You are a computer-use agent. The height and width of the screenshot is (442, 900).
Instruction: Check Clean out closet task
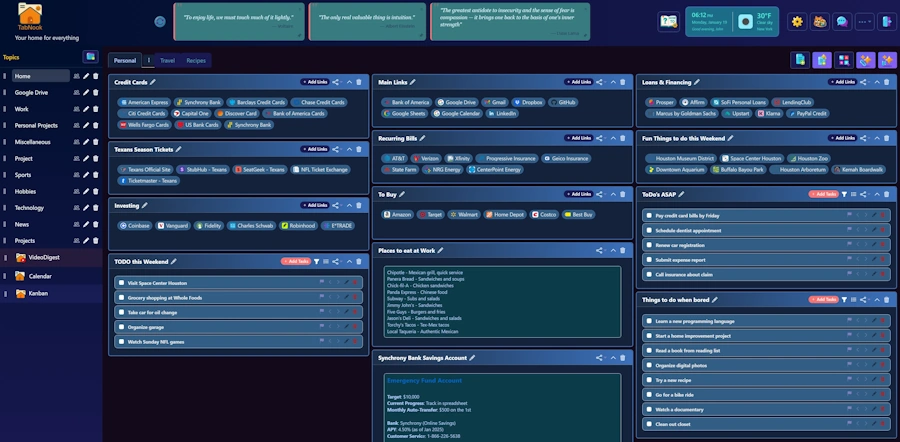[649, 424]
